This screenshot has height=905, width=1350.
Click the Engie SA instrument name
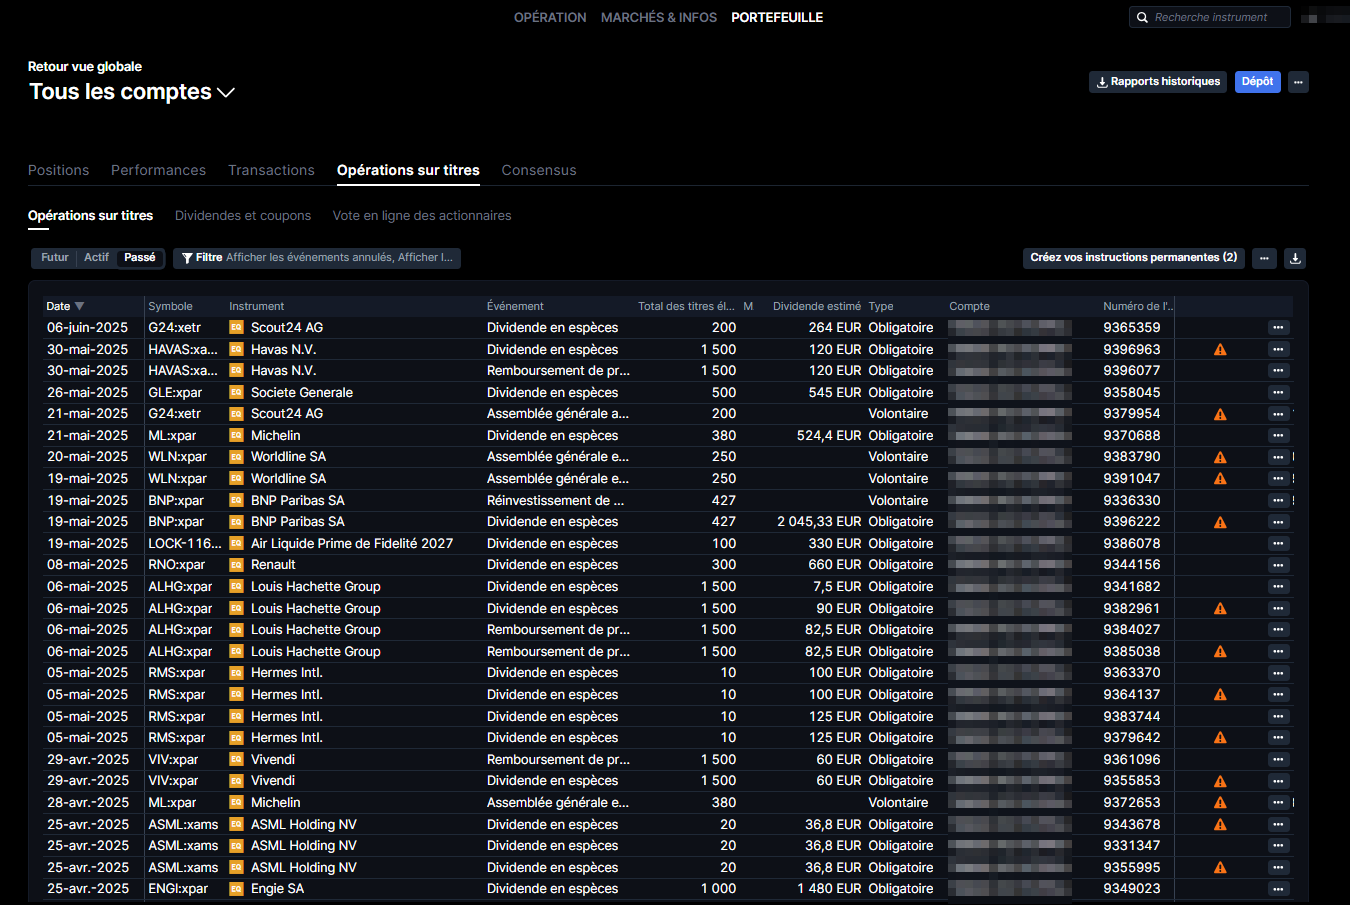277,889
